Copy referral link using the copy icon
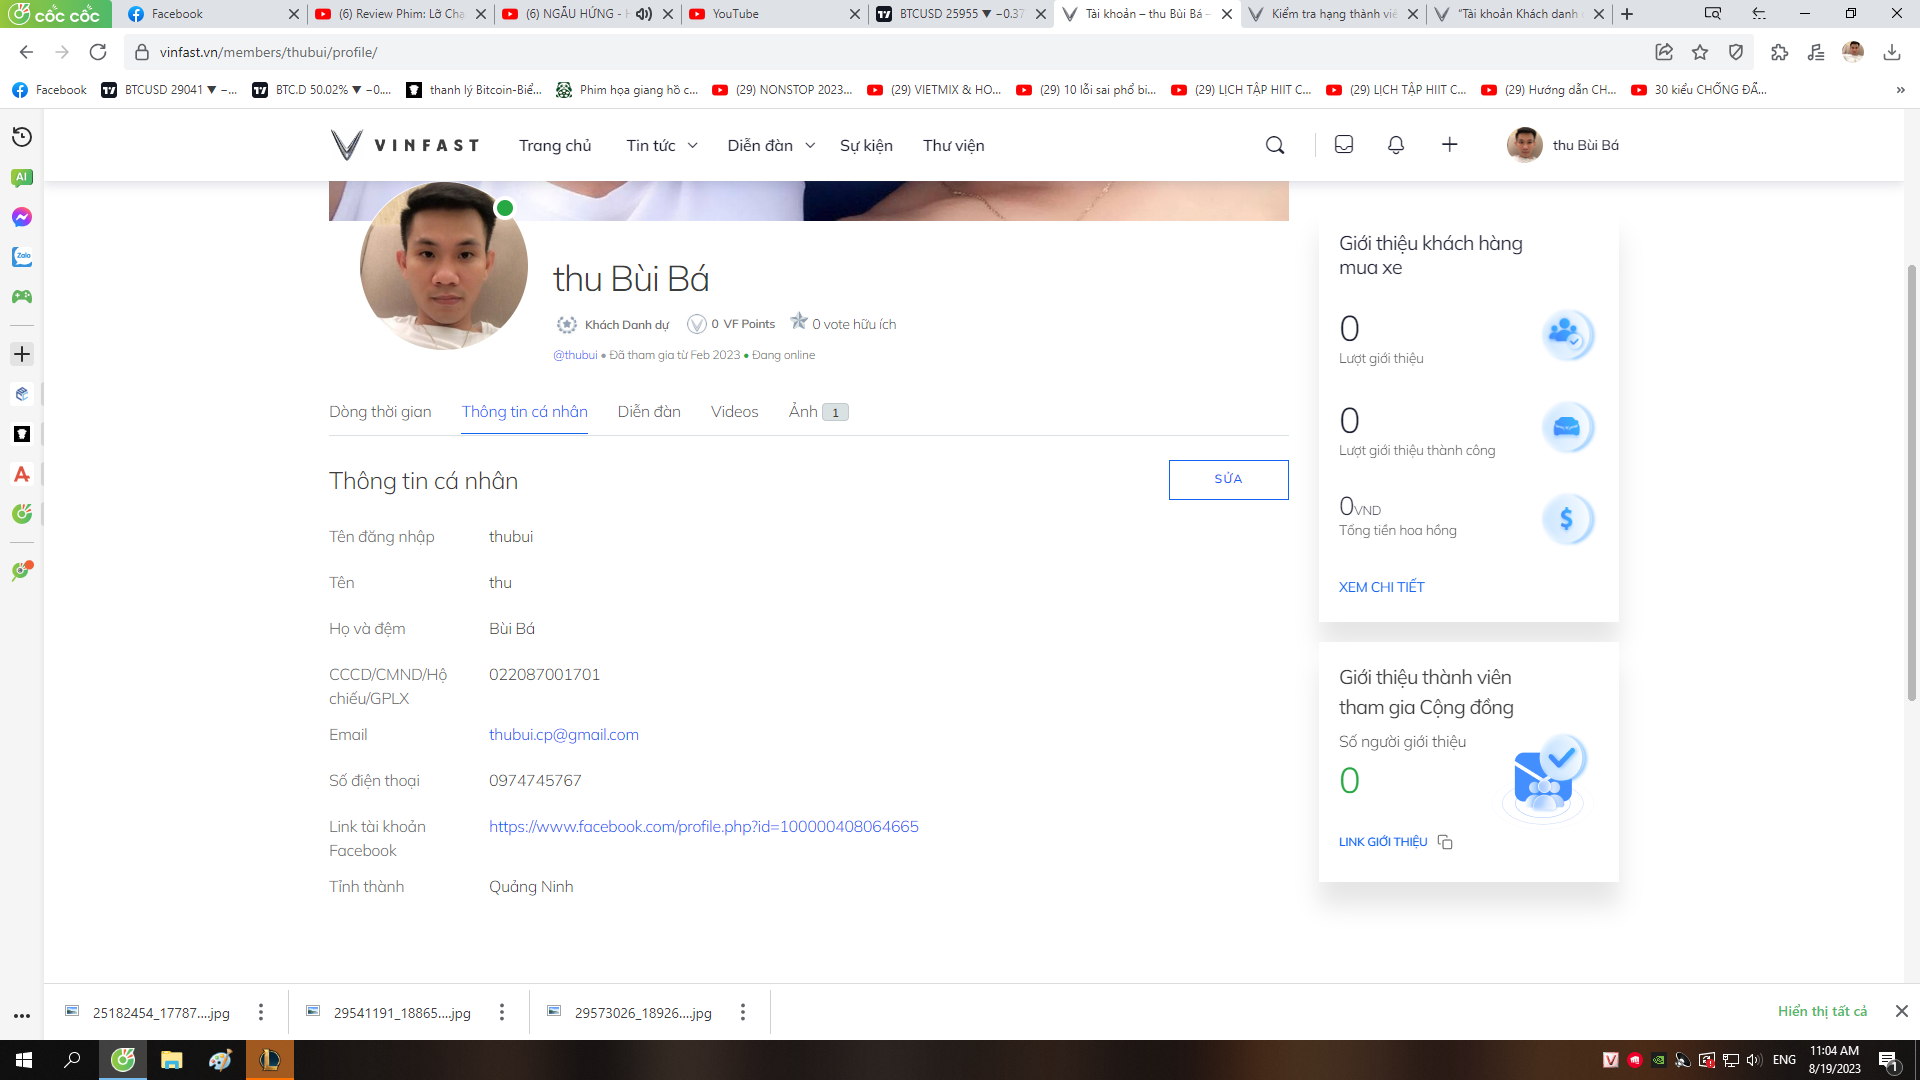Screen dimensions: 1920x1080 [1445, 842]
